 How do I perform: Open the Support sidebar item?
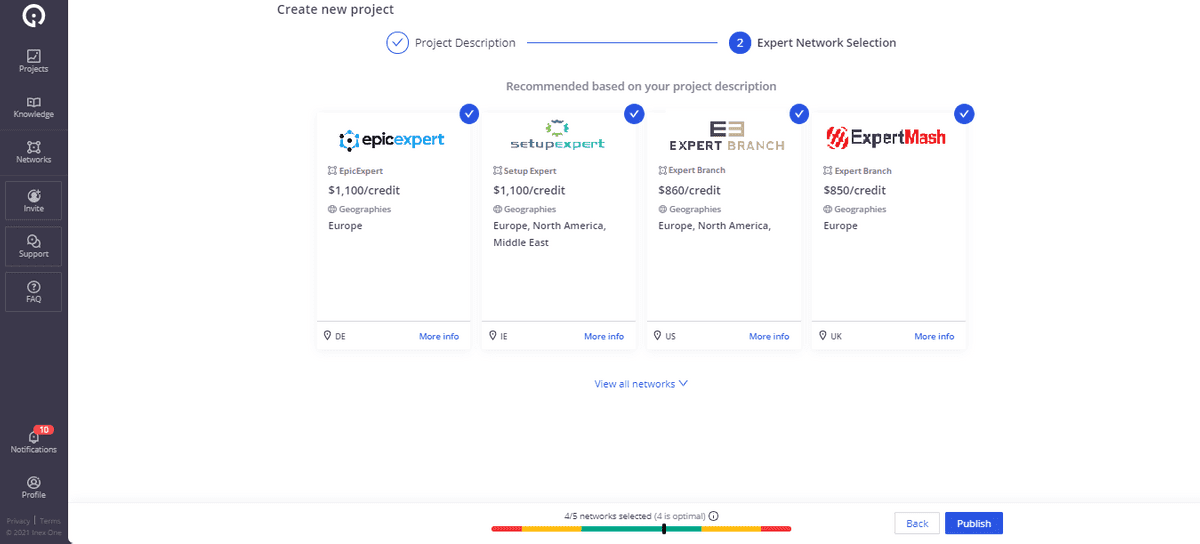[x=34, y=246]
